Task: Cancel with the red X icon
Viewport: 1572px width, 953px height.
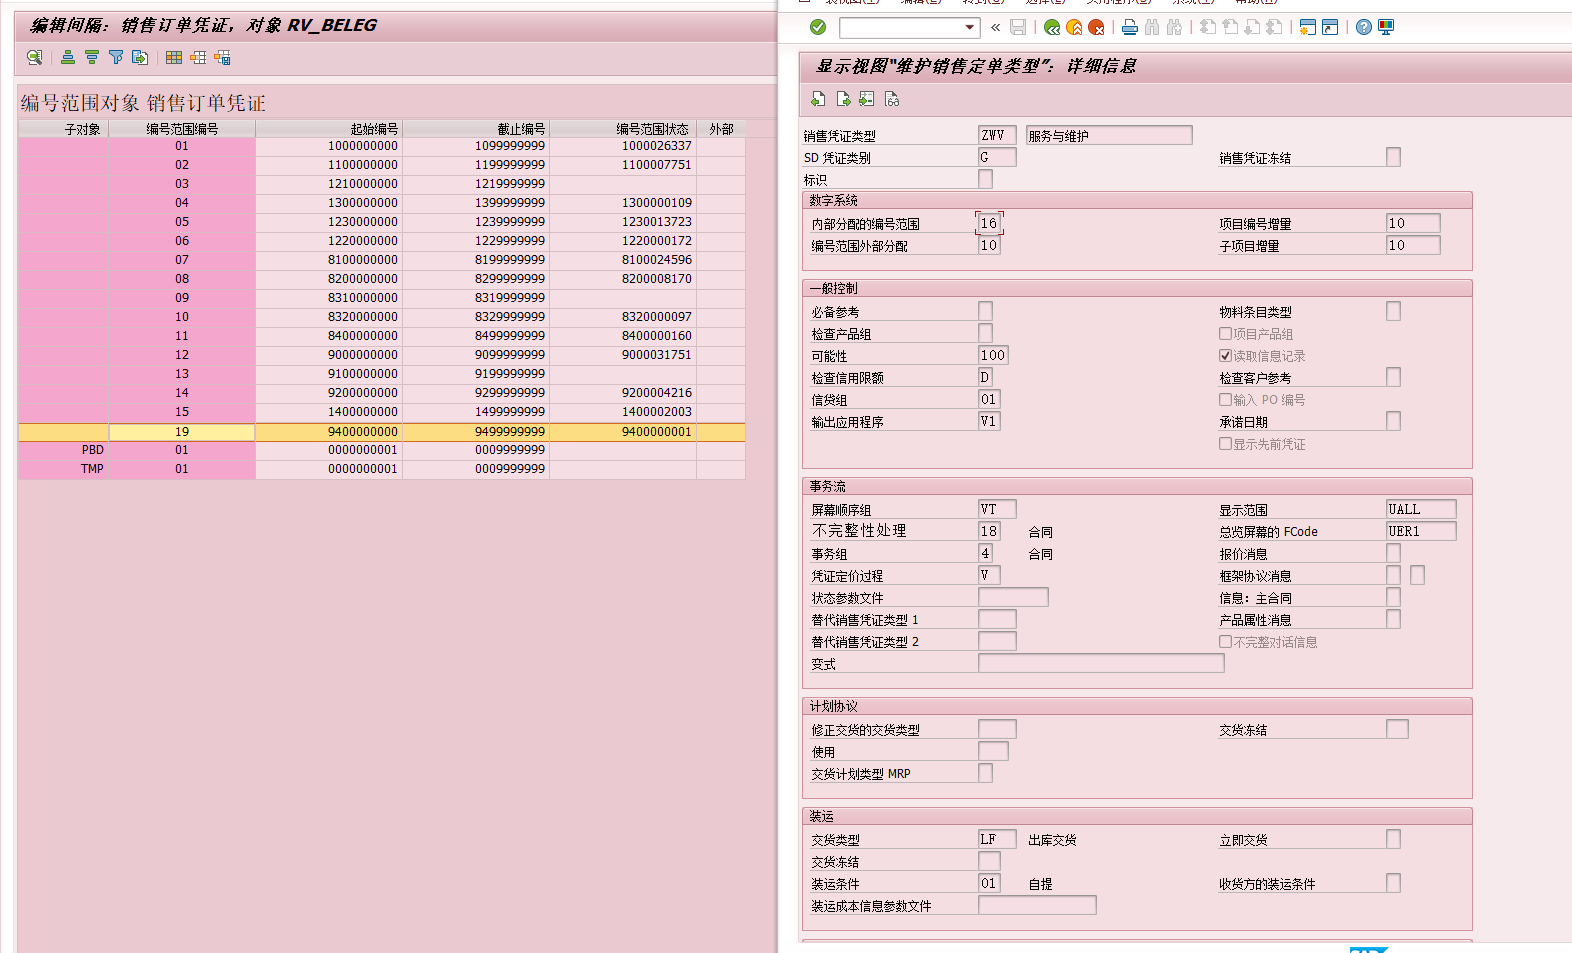Action: [1096, 27]
